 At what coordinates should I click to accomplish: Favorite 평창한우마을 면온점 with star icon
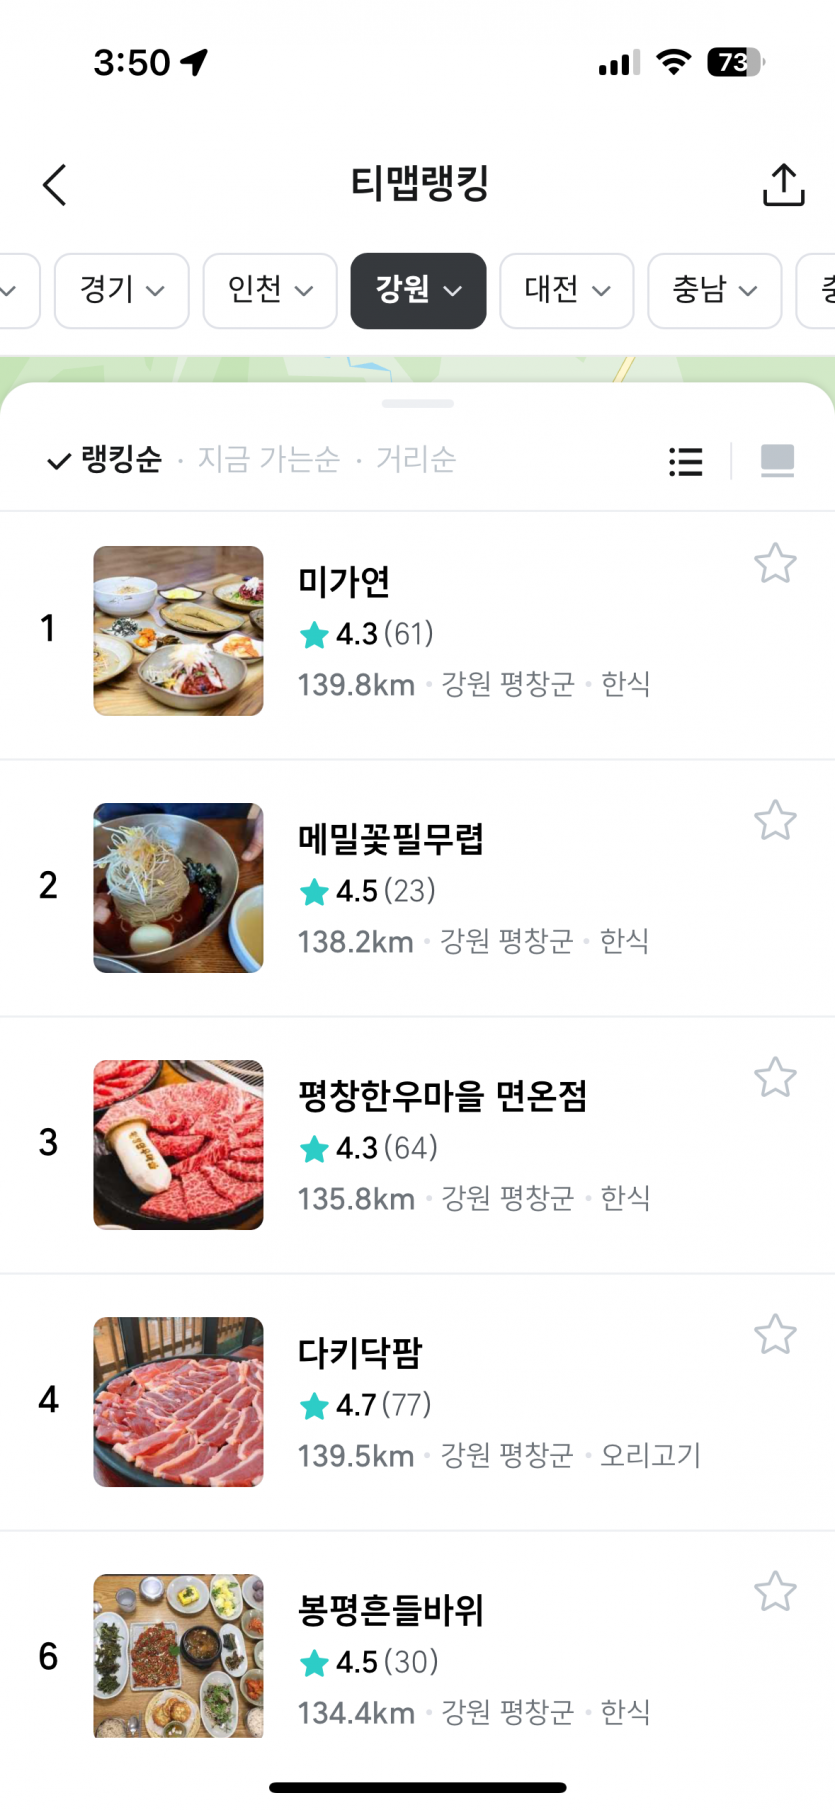pos(775,1078)
